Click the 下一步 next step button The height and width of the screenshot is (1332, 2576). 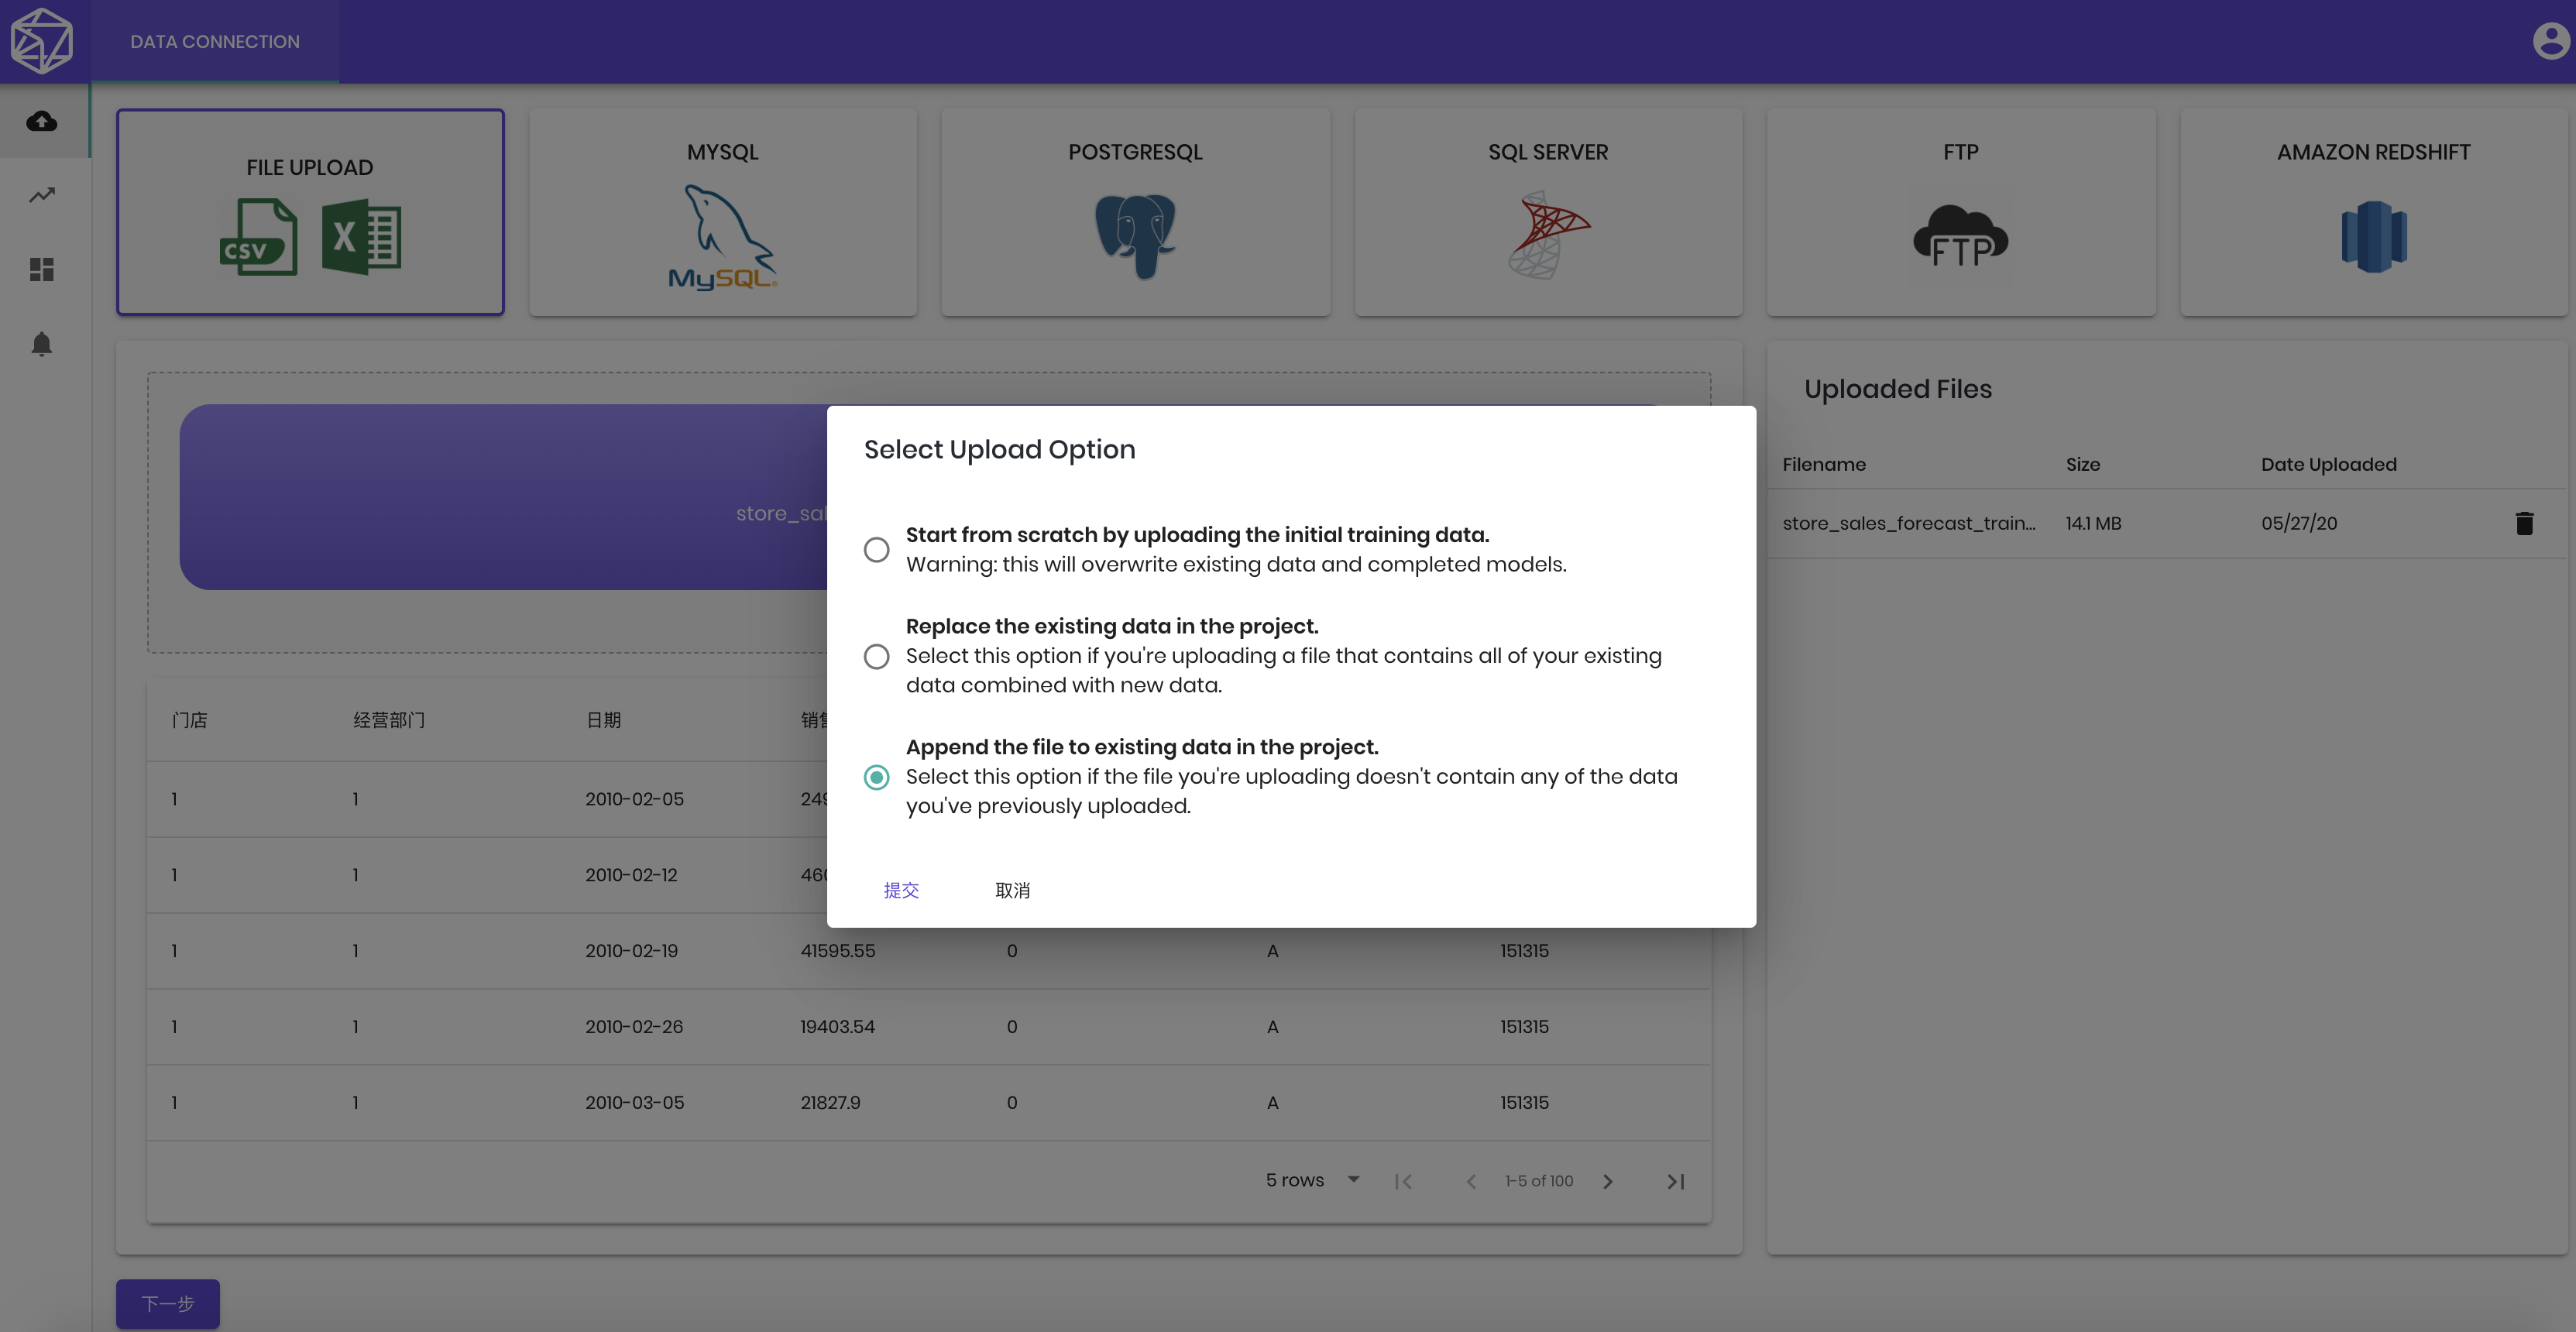168,1303
